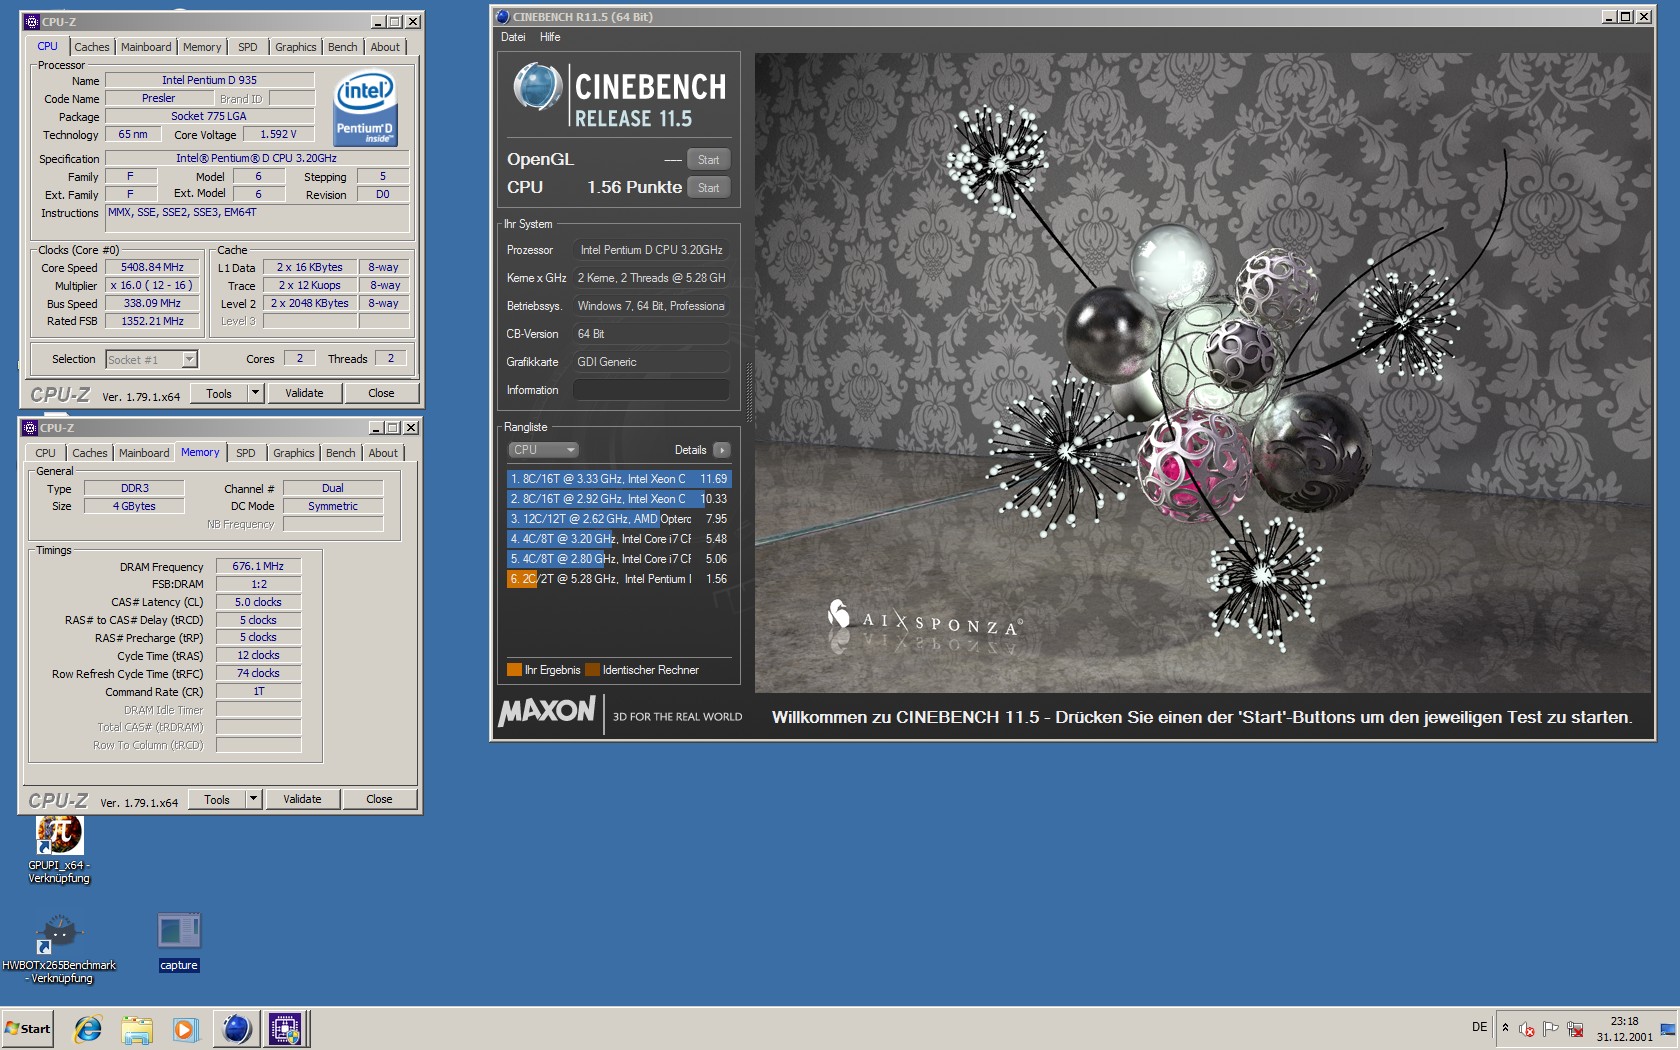The height and width of the screenshot is (1050, 1680).
Task: Click the upper CPU-Z title bar icon
Action: [32, 21]
